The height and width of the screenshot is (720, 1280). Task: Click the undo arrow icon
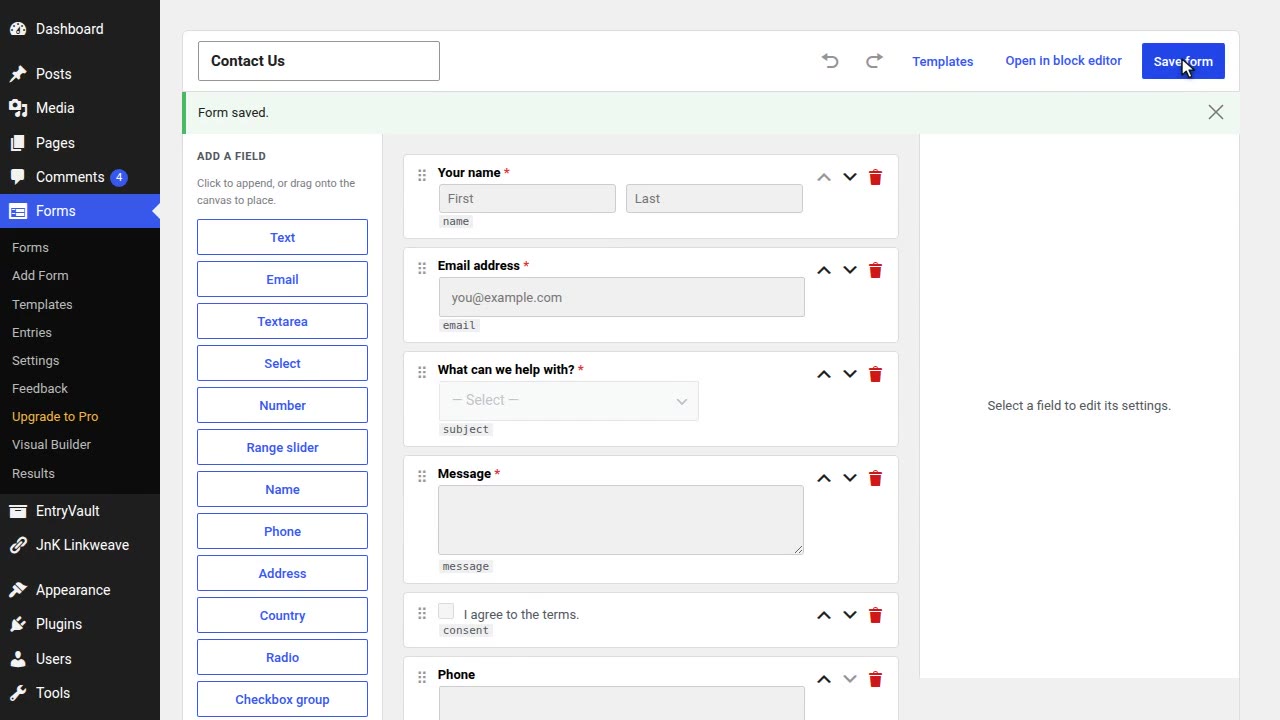tap(830, 61)
